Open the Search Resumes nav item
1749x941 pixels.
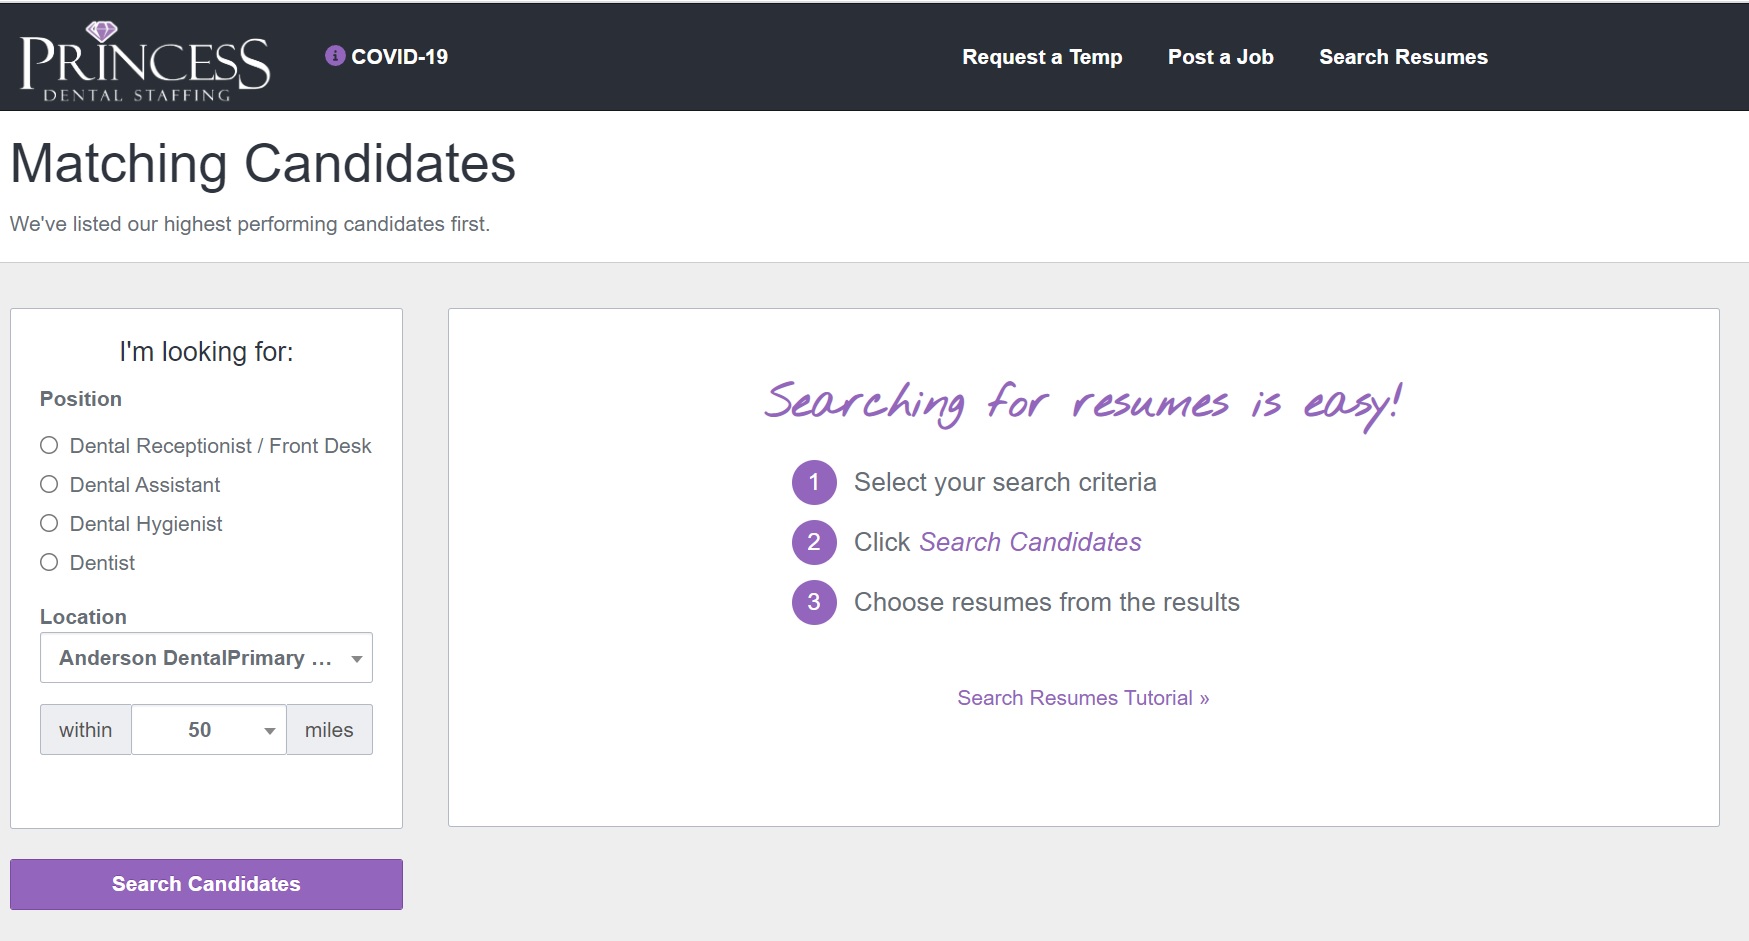(x=1403, y=57)
